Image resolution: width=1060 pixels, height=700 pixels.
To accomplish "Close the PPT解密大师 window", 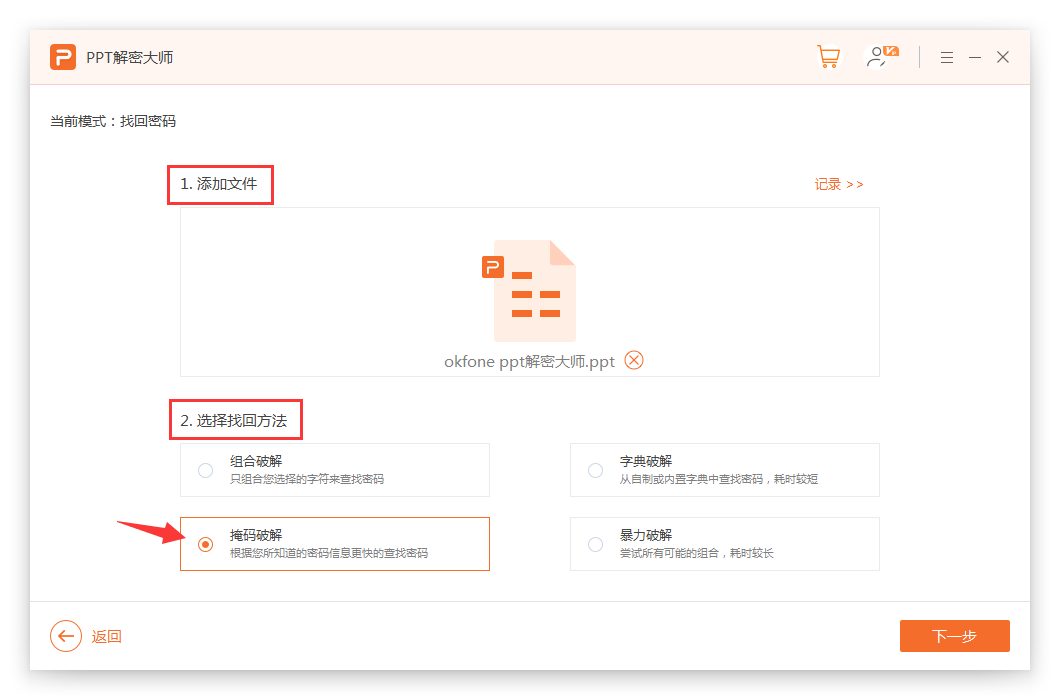I will coord(1003,57).
